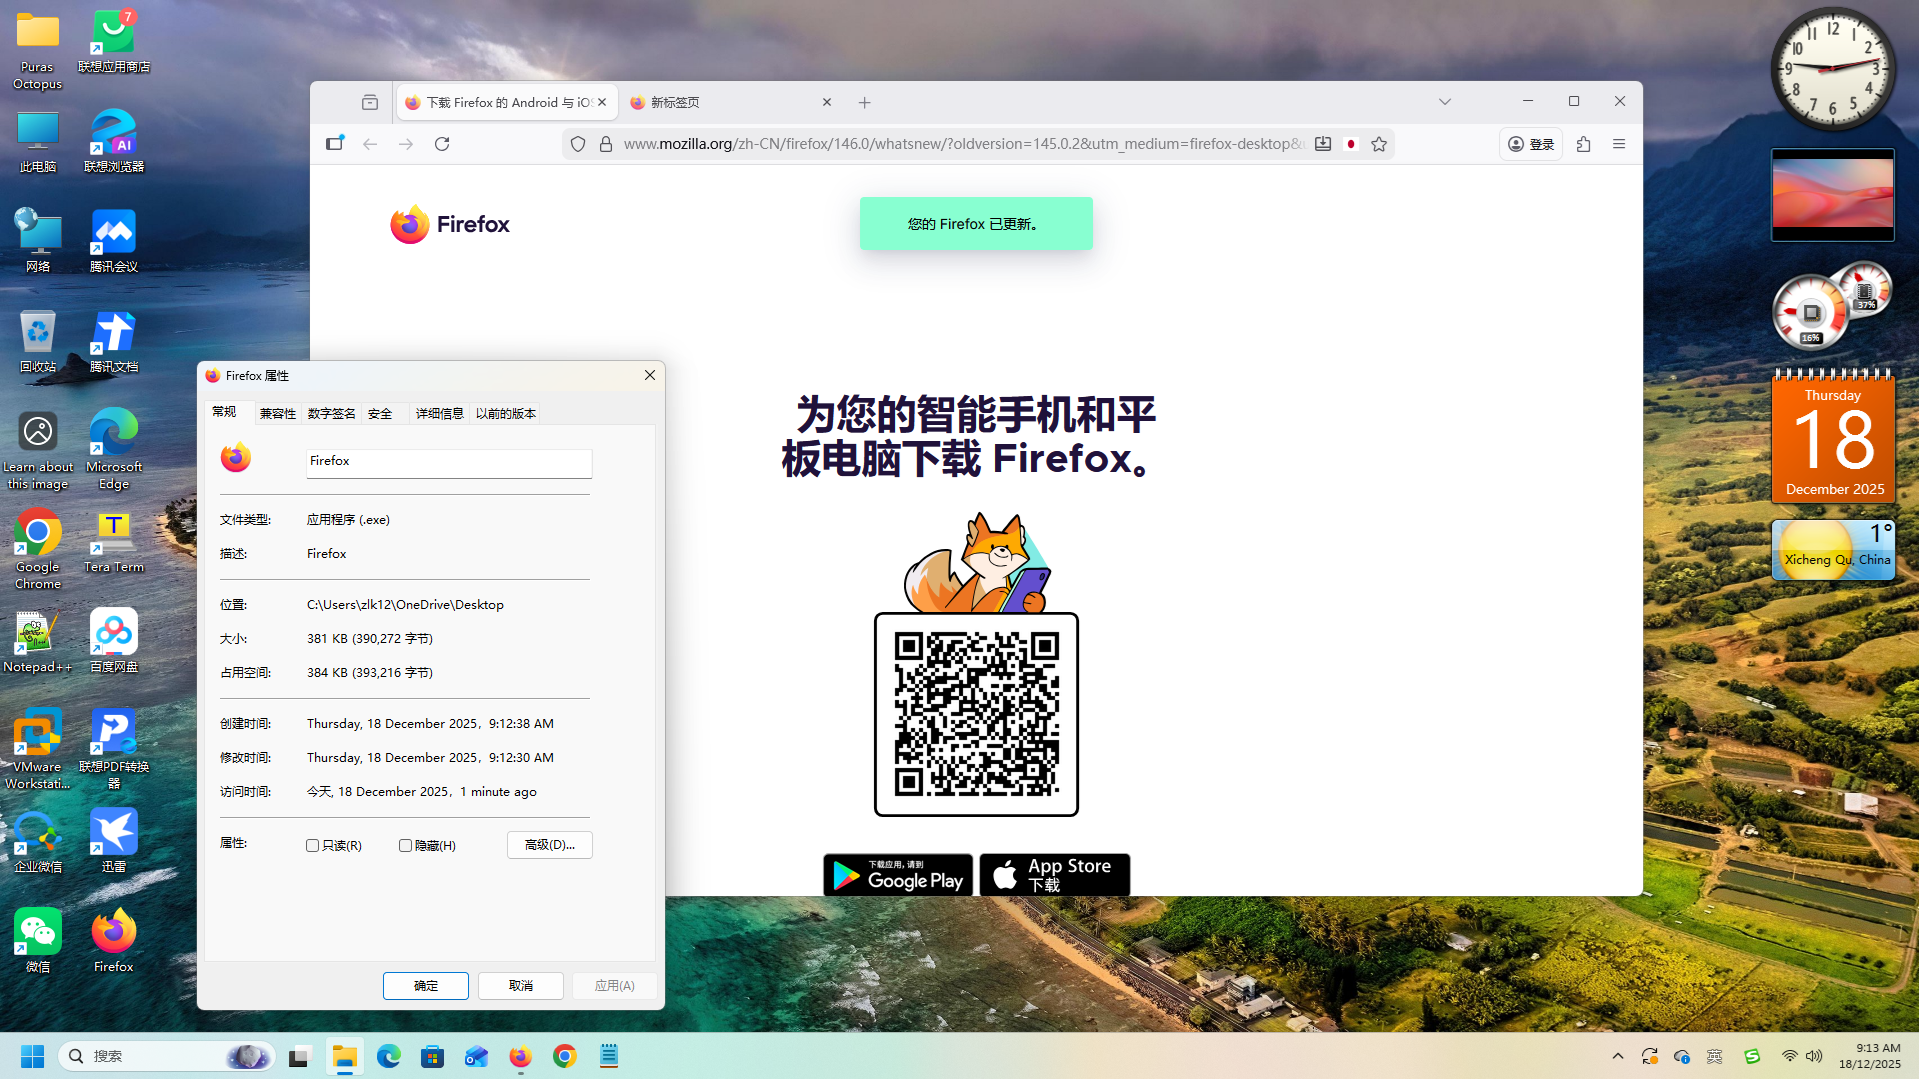
Task: Open the Firefox hamburger application menu
Action: pyautogui.click(x=1619, y=144)
